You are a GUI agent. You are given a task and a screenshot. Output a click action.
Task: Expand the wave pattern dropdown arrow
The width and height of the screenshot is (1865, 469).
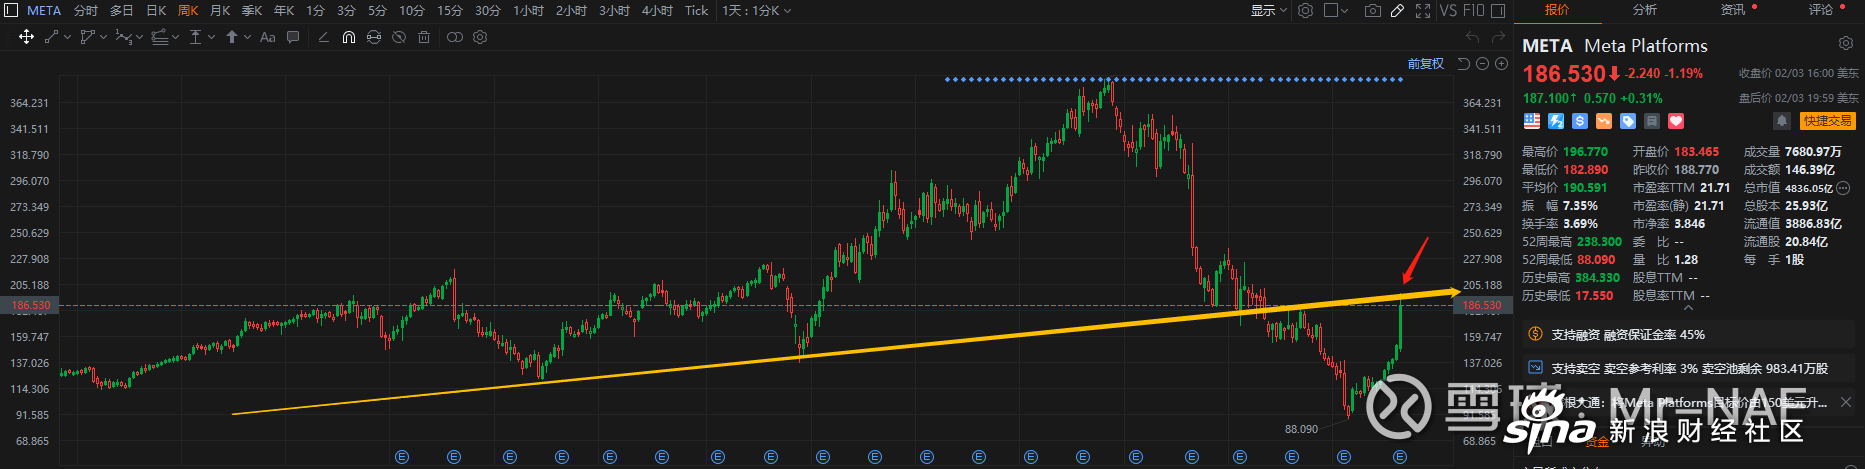click(x=139, y=37)
